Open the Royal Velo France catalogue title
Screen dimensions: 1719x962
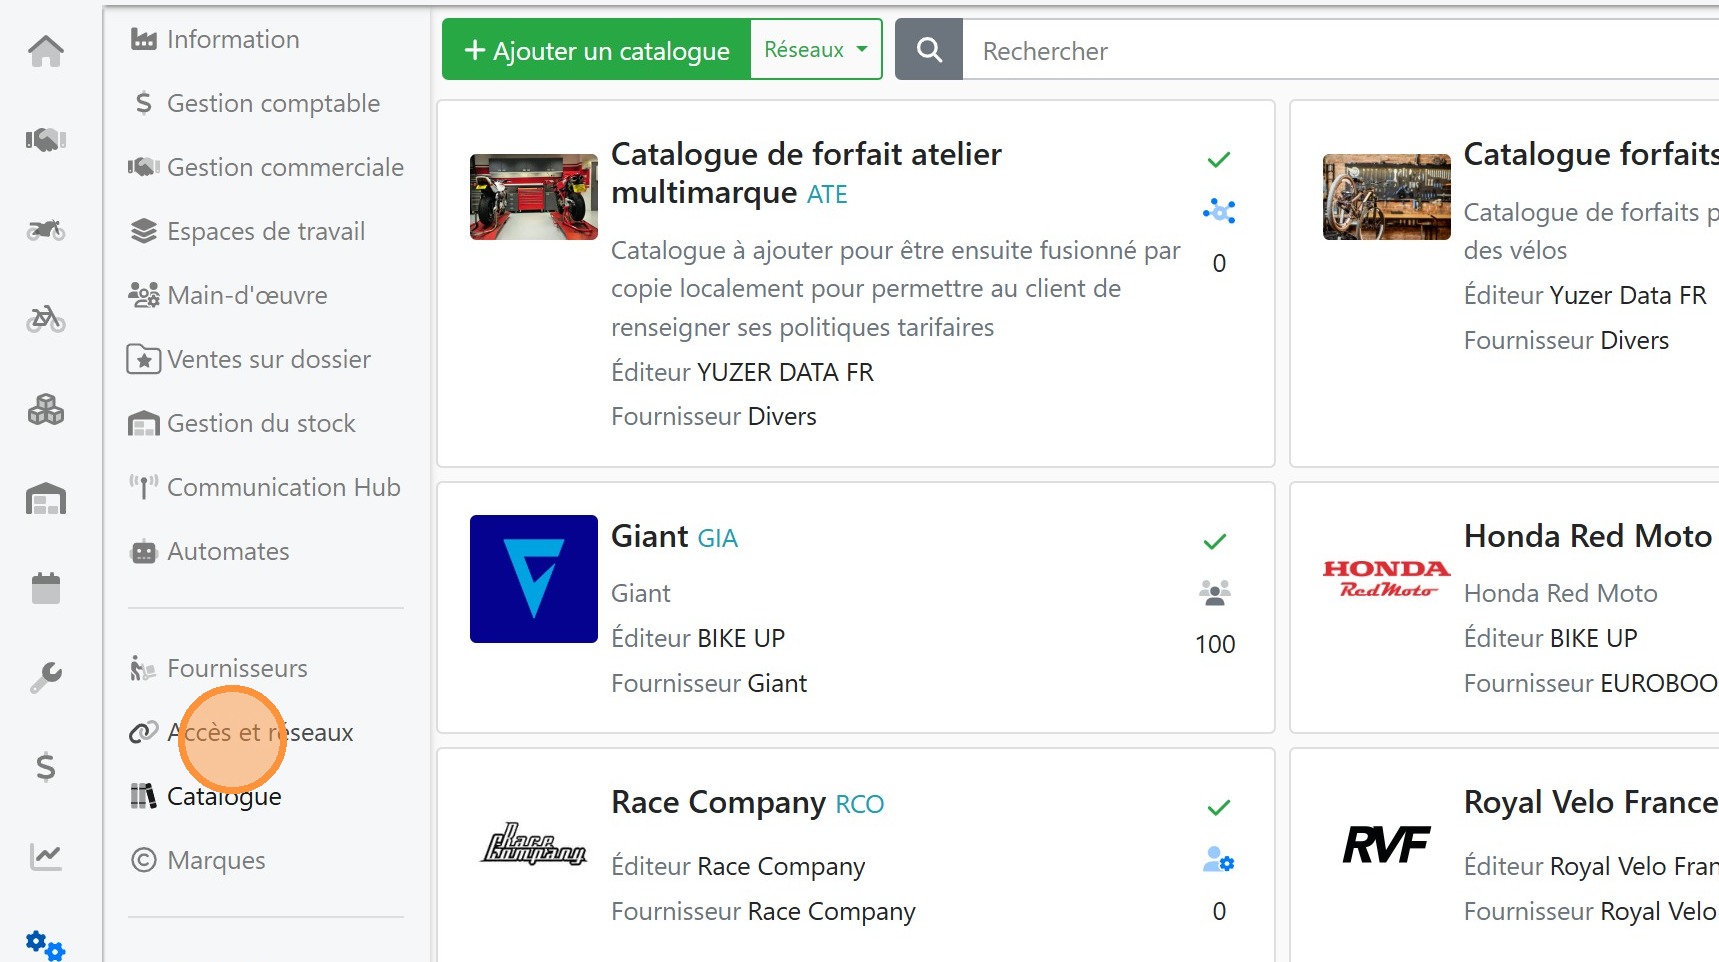pyautogui.click(x=1591, y=803)
